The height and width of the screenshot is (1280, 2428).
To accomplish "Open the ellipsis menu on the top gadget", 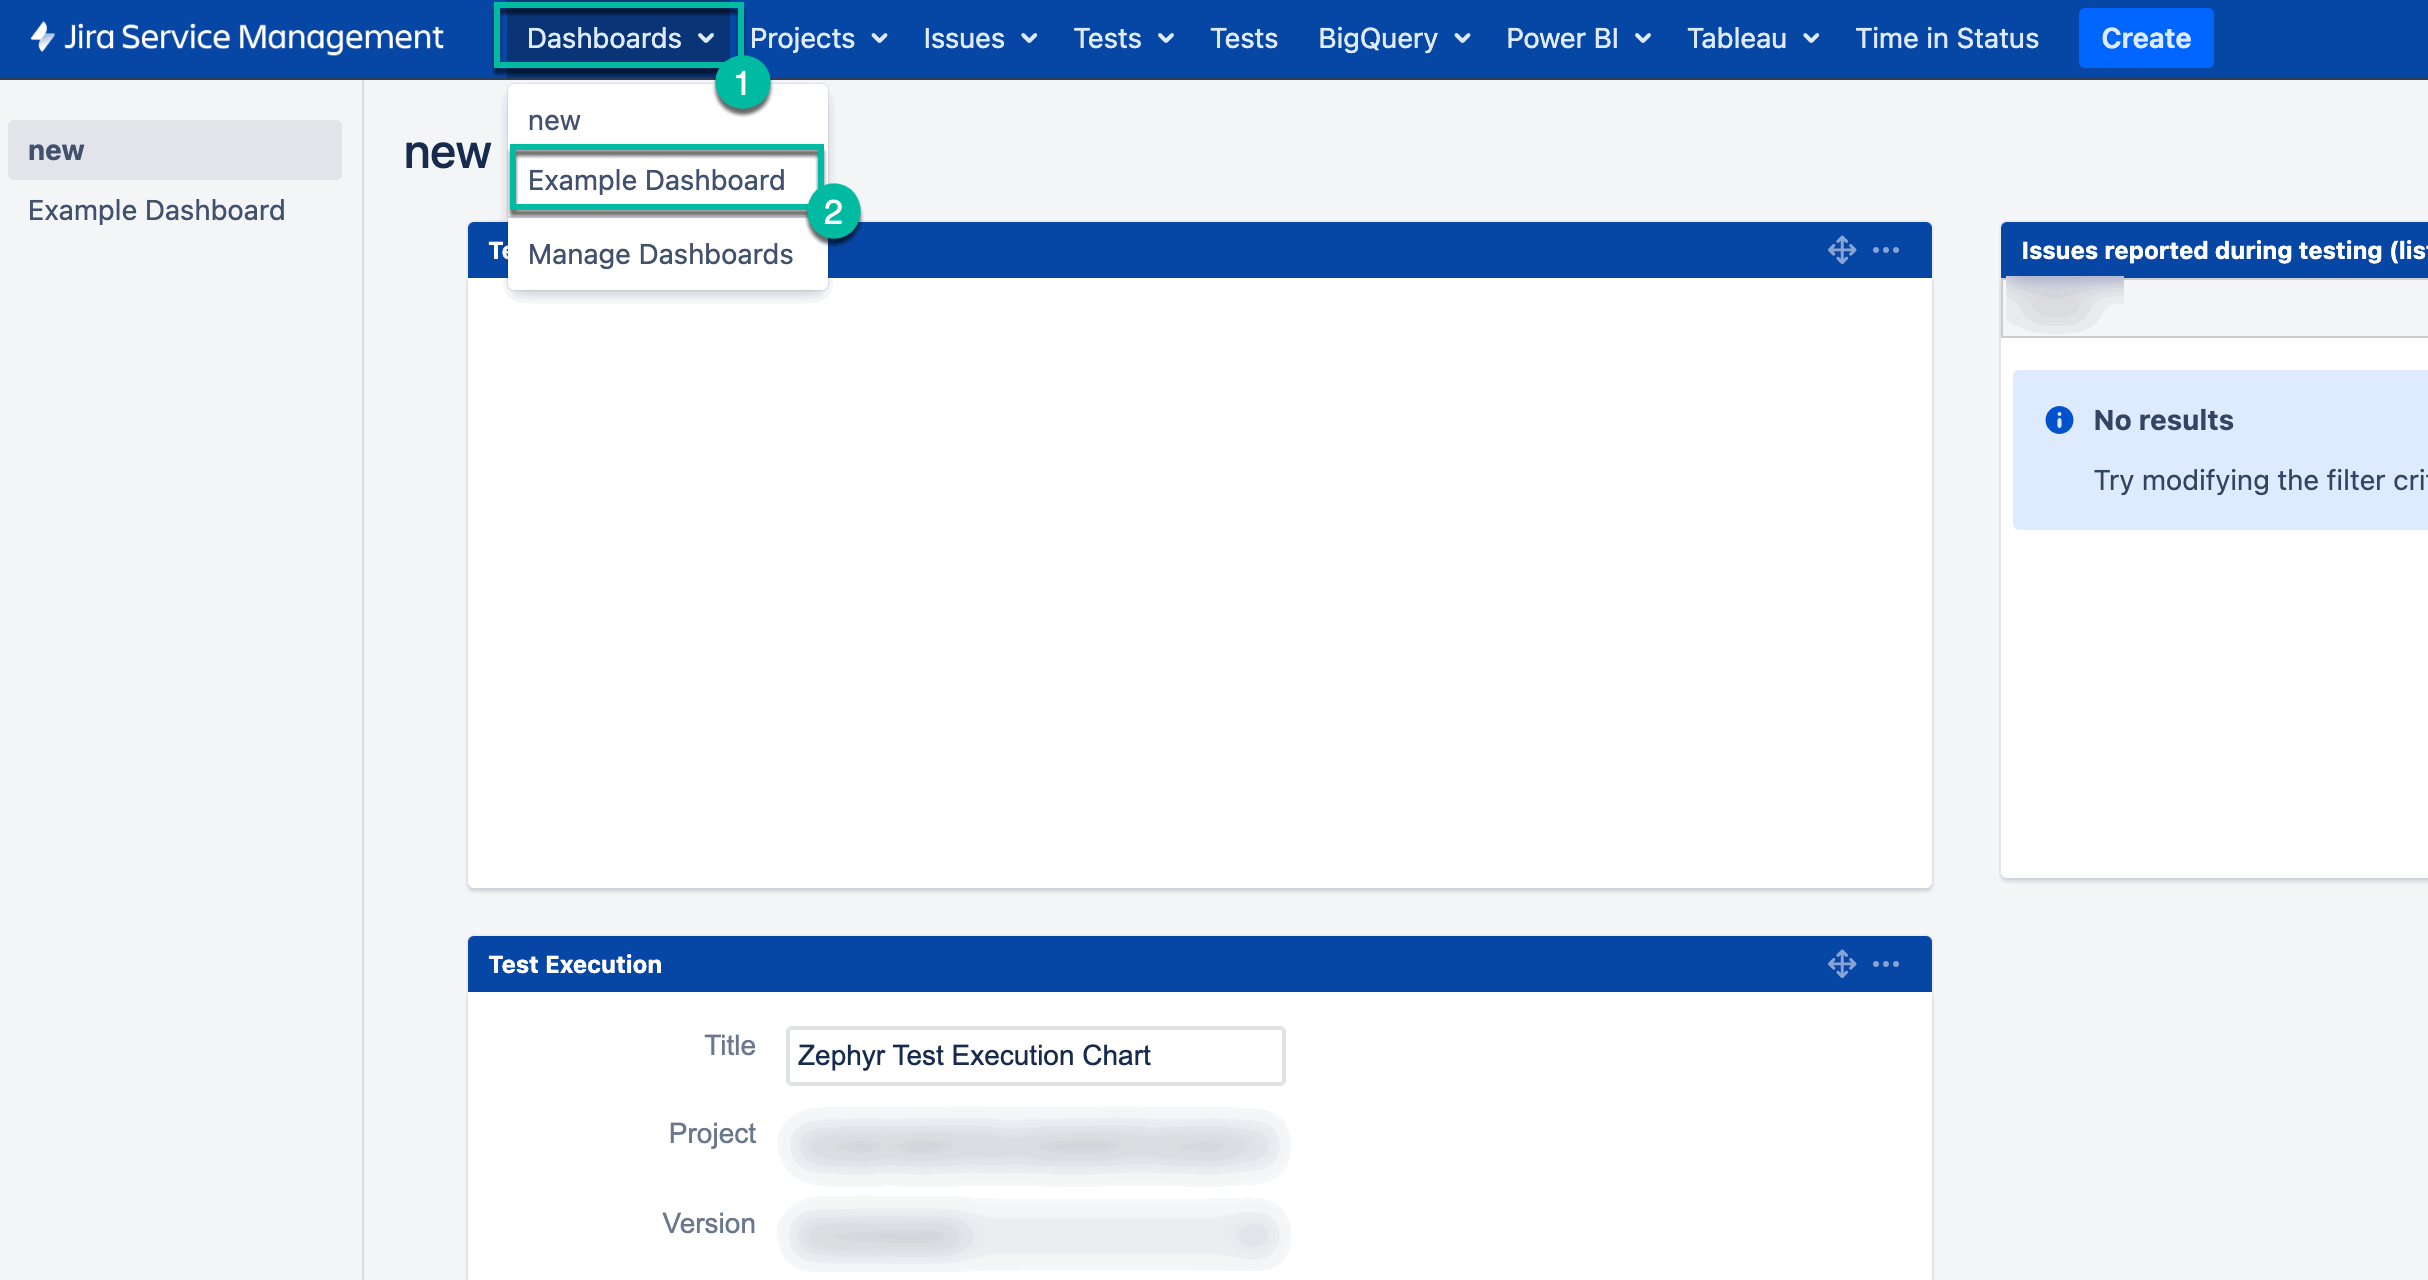I will (1887, 250).
